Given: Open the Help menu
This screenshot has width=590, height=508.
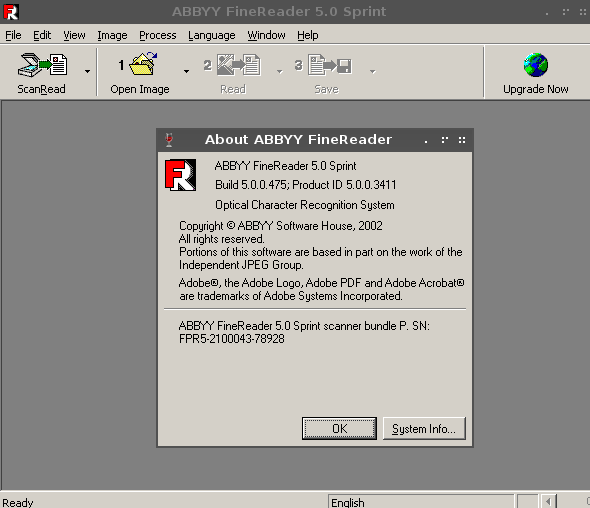Looking at the screenshot, I should click(308, 35).
